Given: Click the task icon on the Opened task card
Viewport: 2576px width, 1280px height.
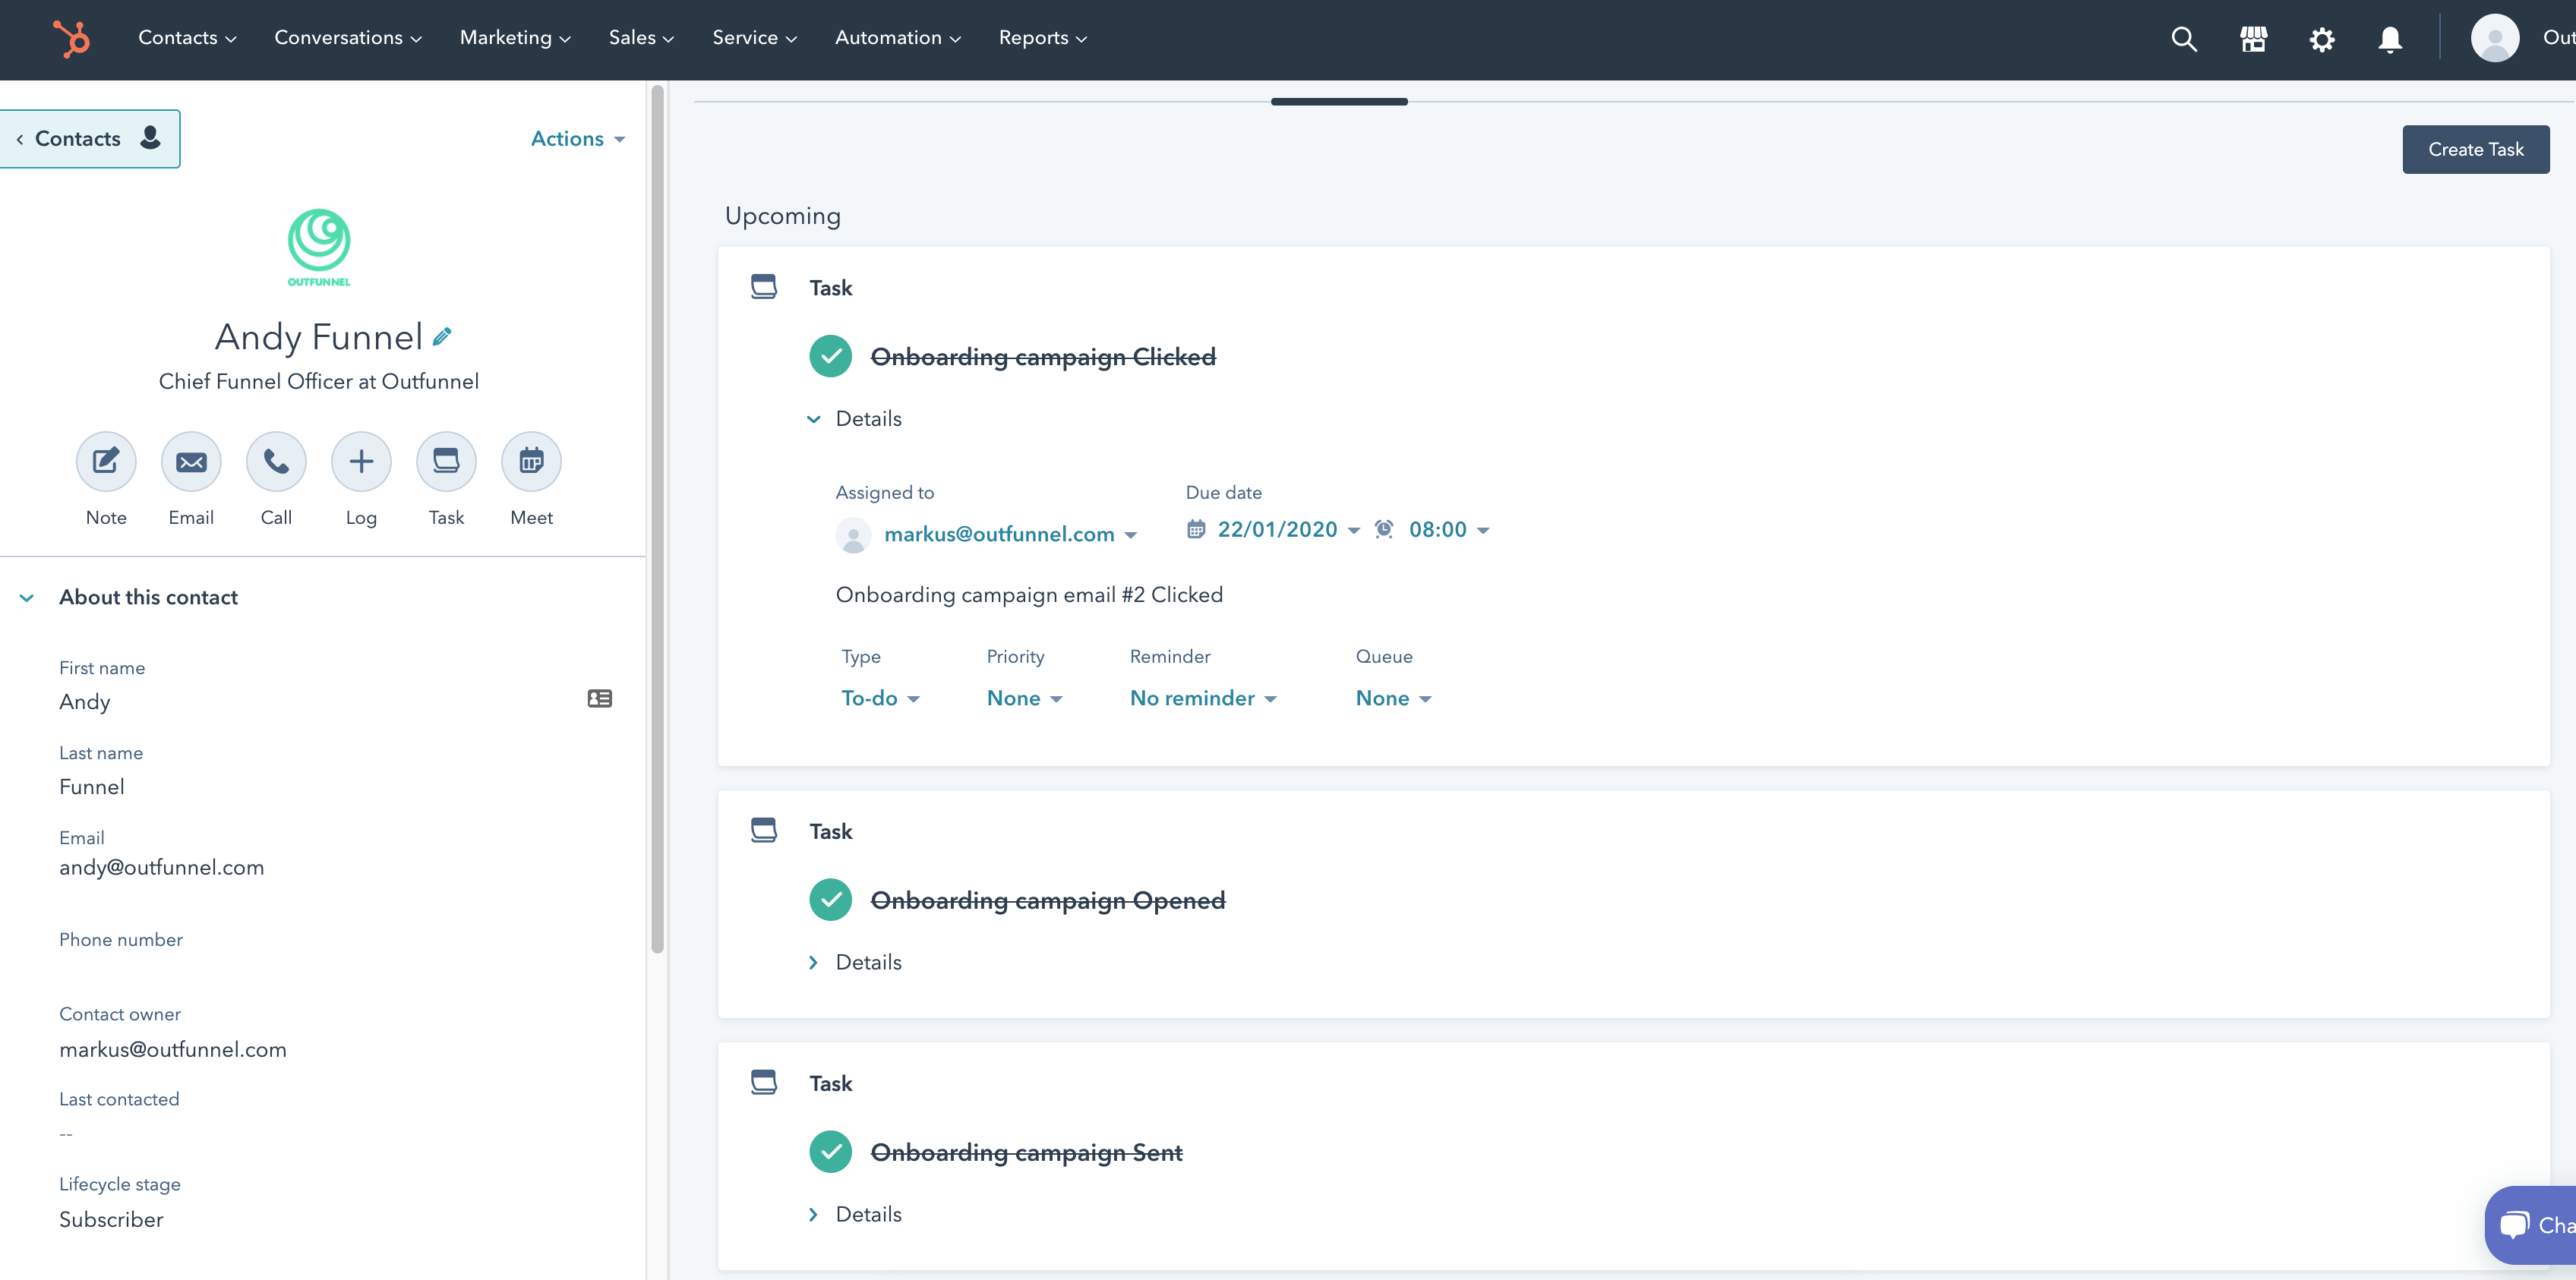Looking at the screenshot, I should point(764,830).
